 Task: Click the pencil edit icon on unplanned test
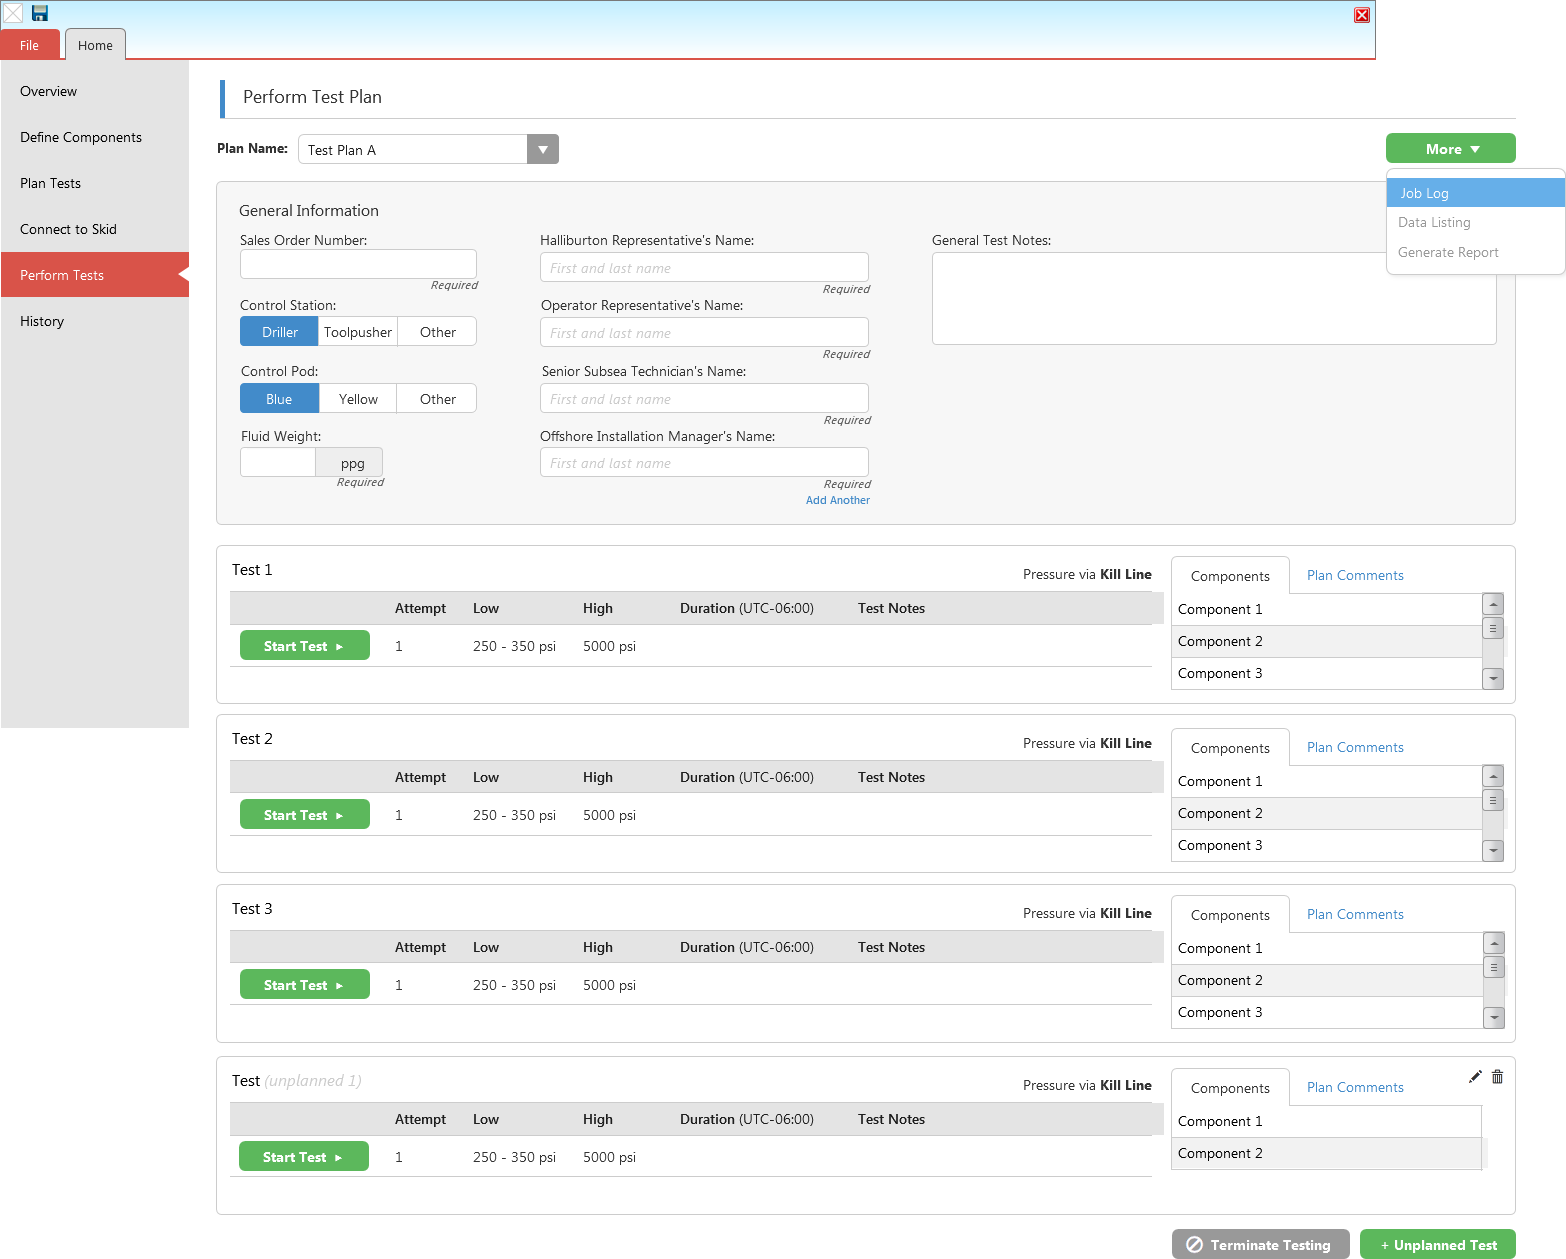tap(1475, 1077)
